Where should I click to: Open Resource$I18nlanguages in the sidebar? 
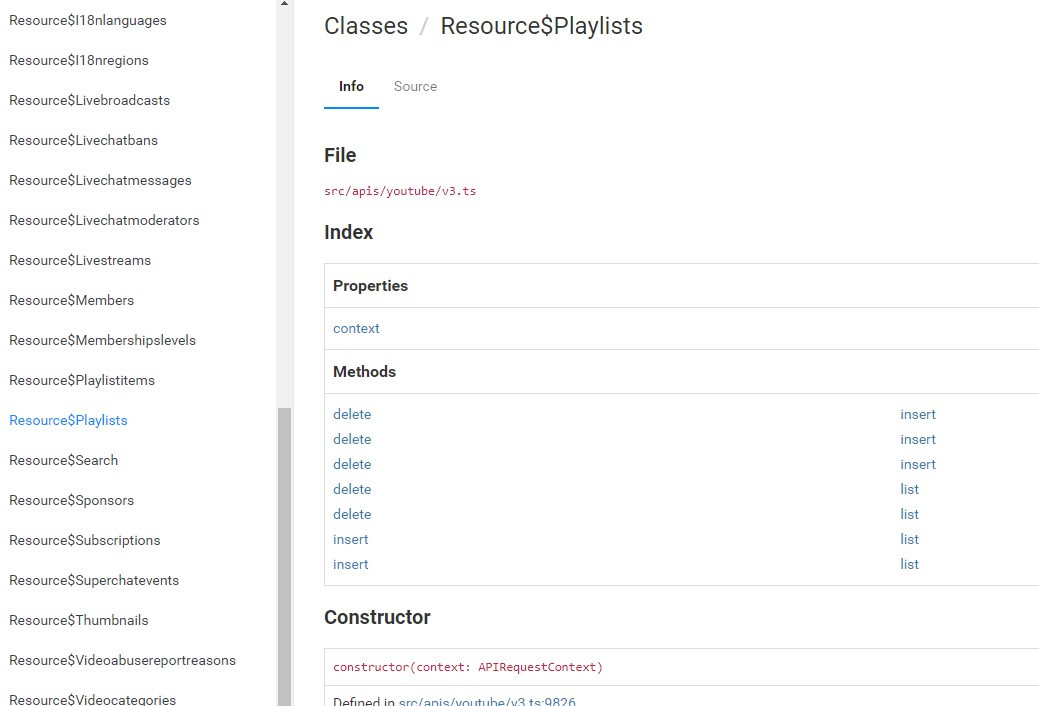88,20
